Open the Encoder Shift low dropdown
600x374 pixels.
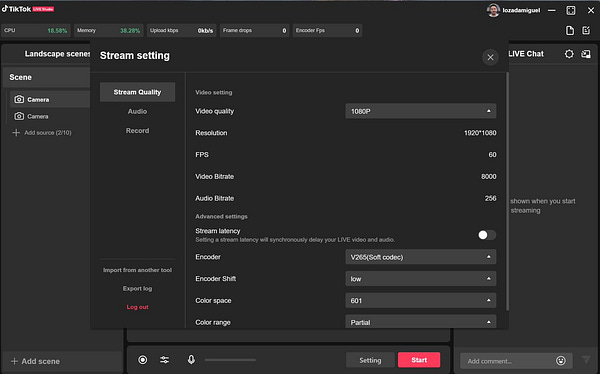(x=421, y=279)
